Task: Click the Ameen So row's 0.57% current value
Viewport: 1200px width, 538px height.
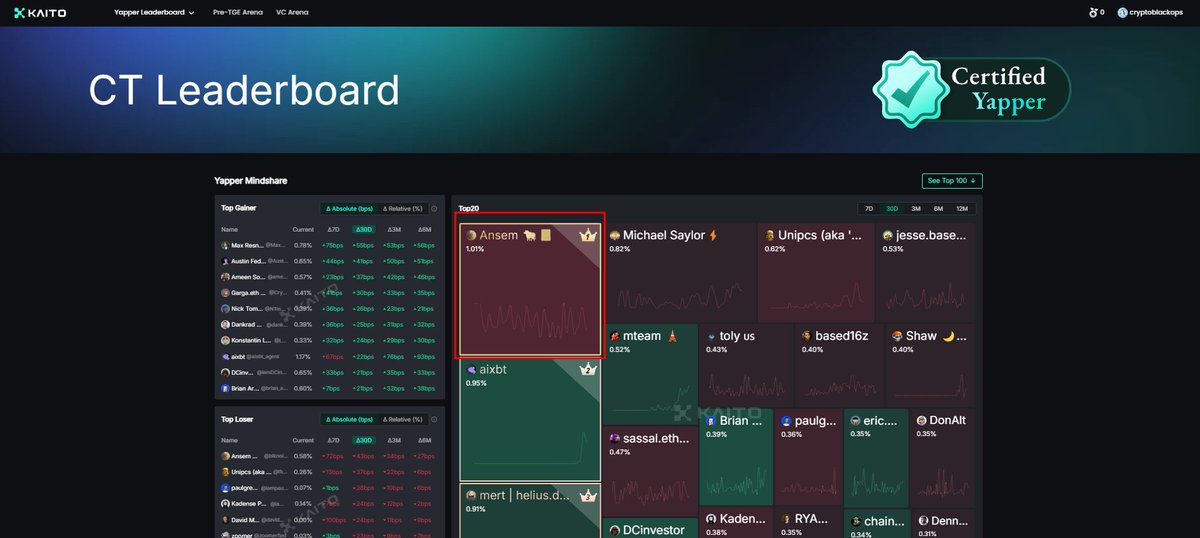Action: point(303,277)
